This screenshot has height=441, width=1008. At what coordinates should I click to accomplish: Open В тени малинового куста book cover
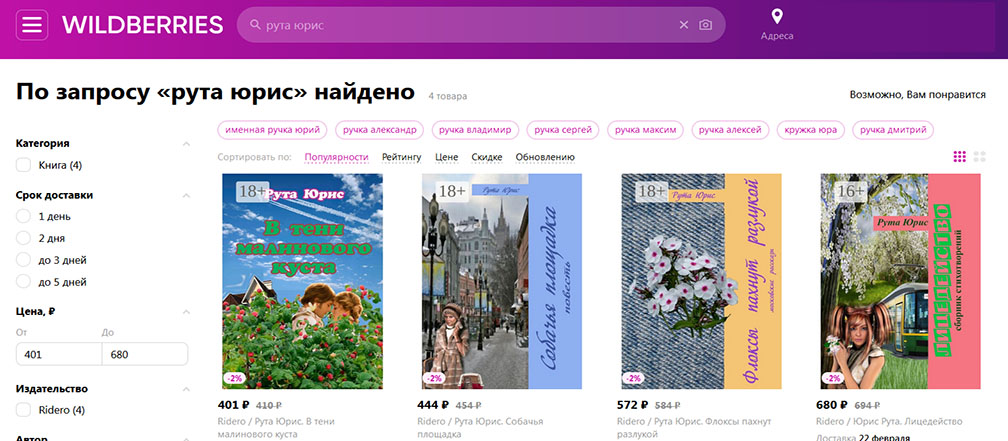(302, 282)
